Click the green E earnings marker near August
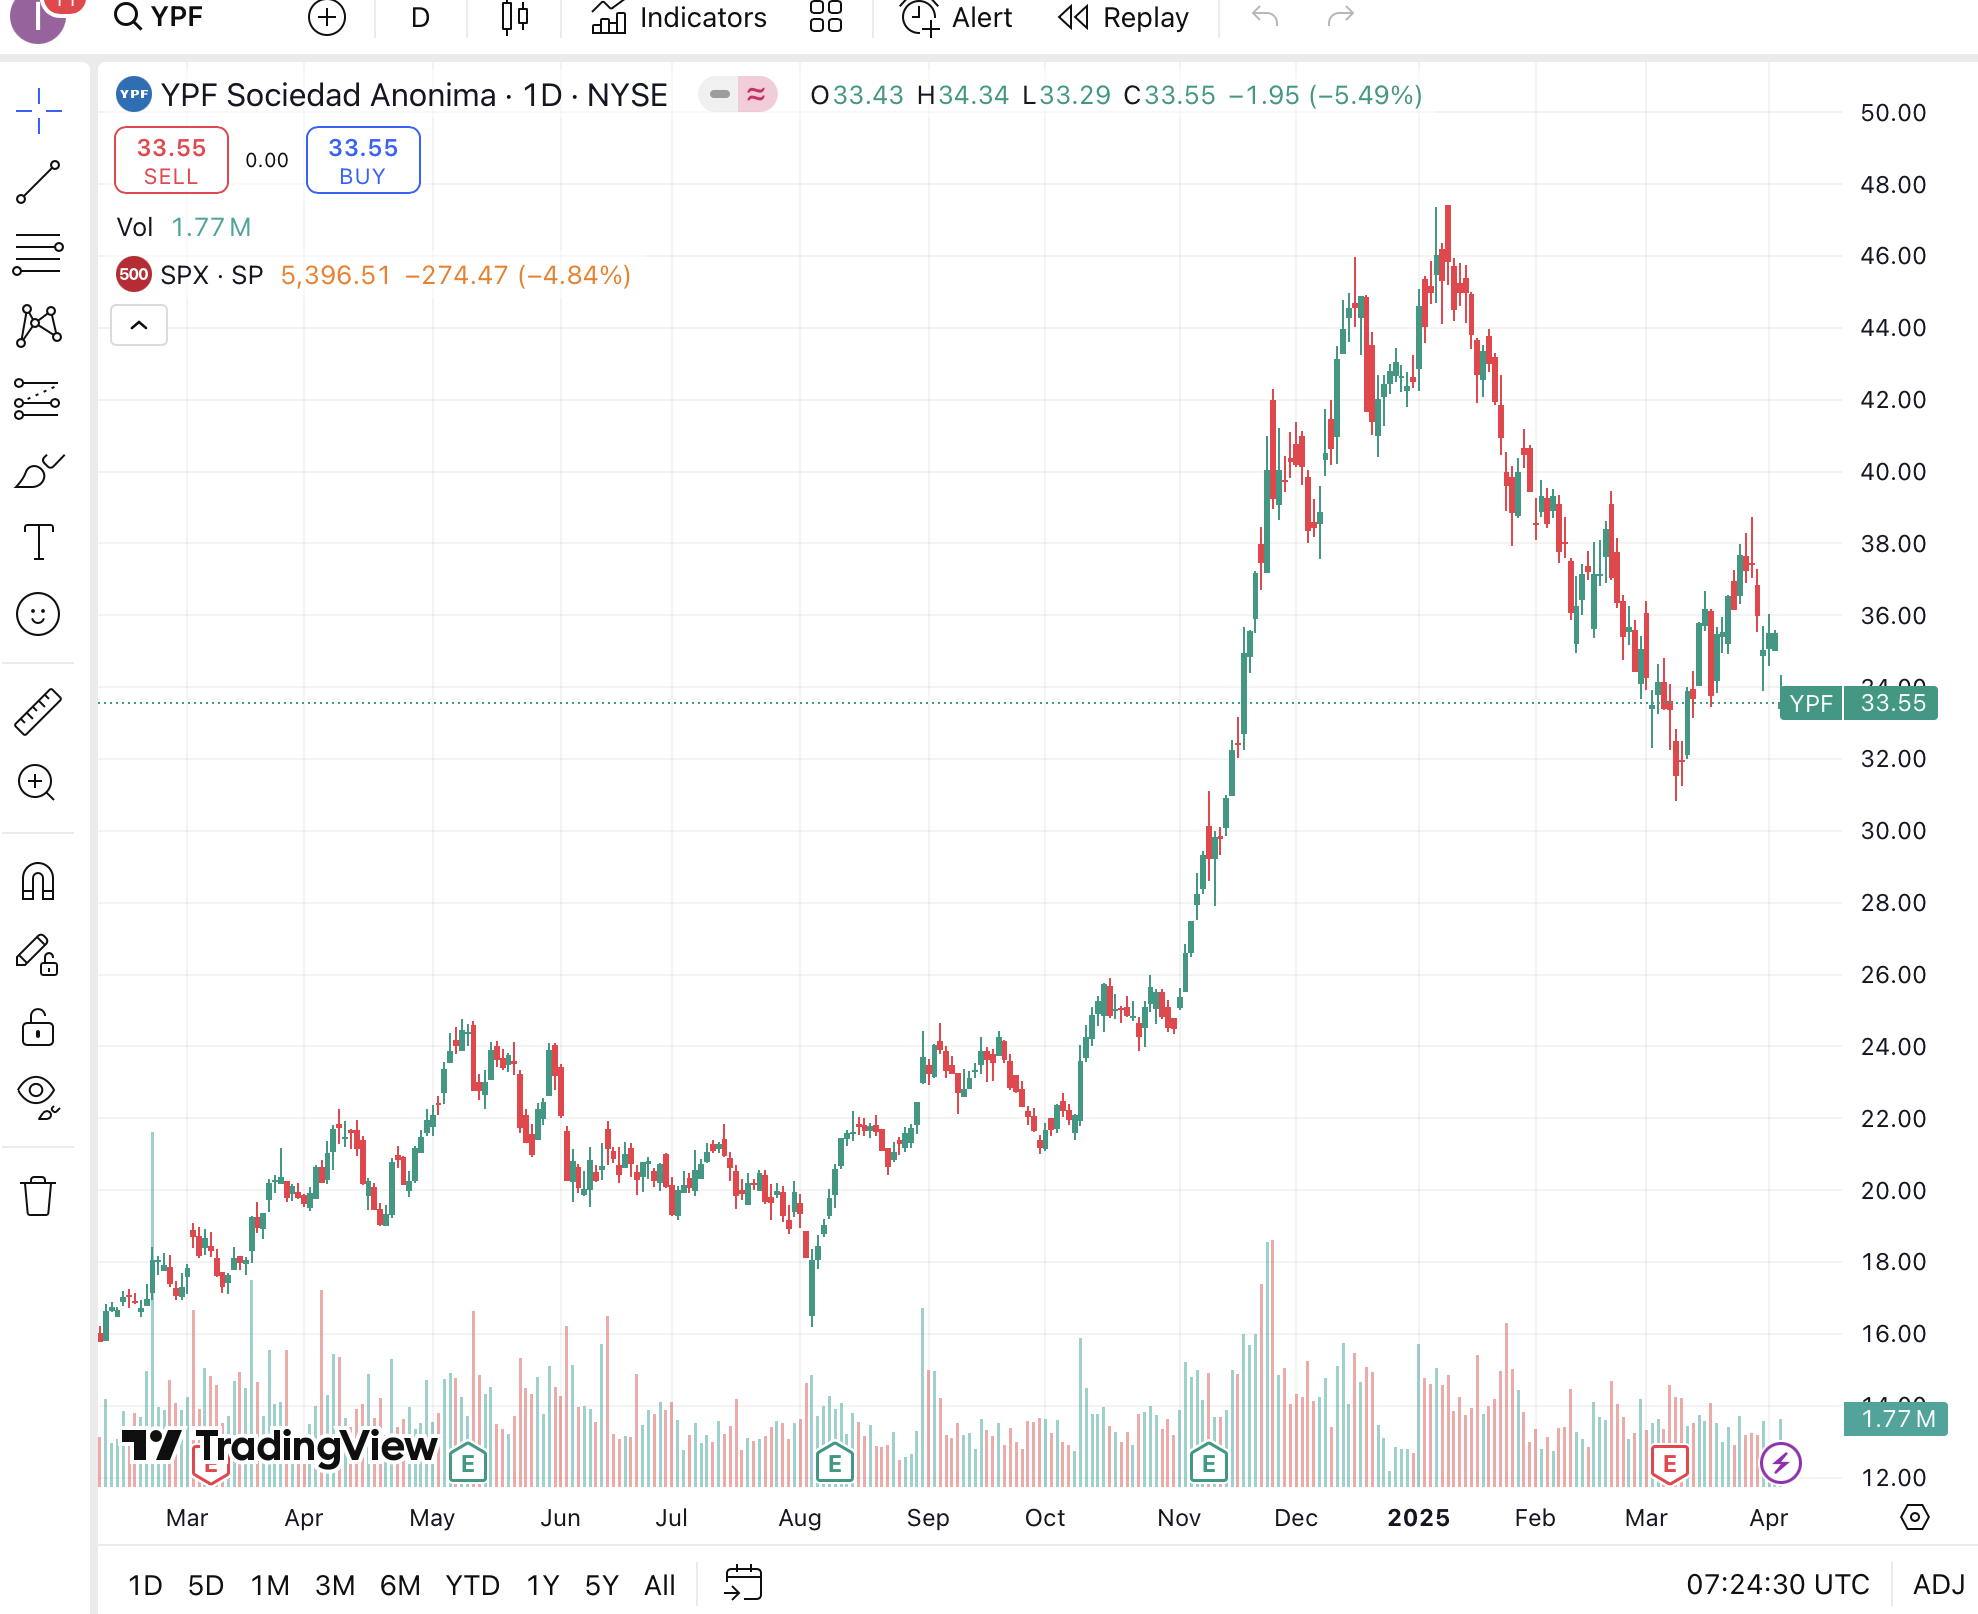 point(834,1464)
